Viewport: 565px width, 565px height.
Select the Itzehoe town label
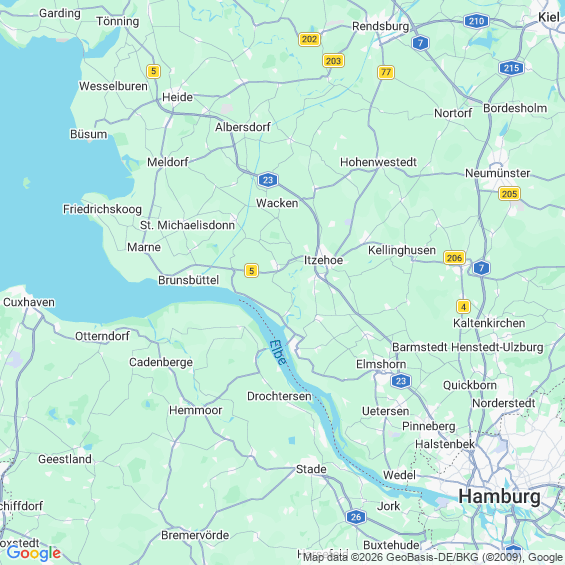tap(324, 260)
